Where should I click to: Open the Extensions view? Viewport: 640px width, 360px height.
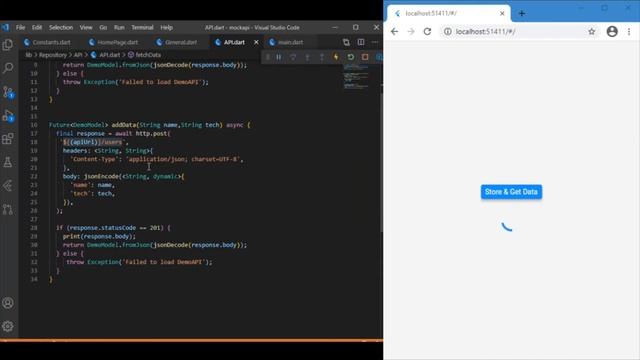(8, 139)
